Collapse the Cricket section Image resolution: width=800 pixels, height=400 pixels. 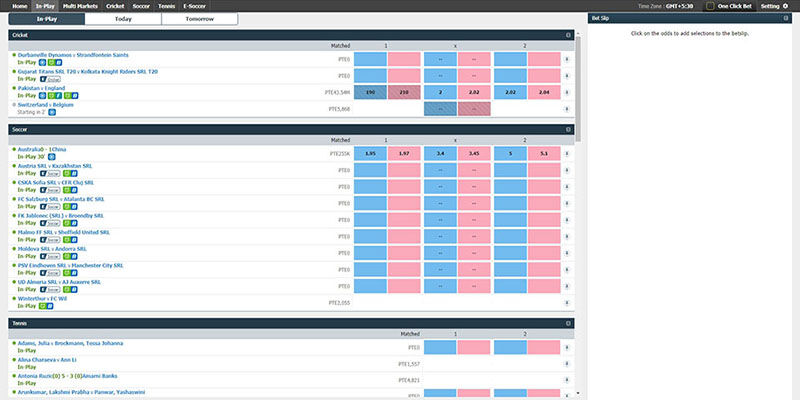pos(568,35)
